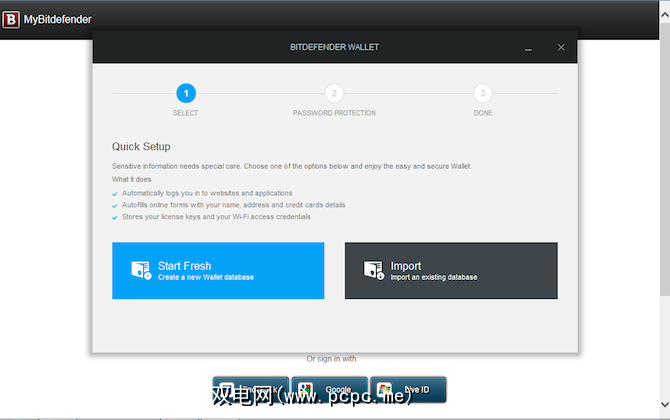Sign in with the Facebook button
The height and width of the screenshot is (420, 670).
251,390
